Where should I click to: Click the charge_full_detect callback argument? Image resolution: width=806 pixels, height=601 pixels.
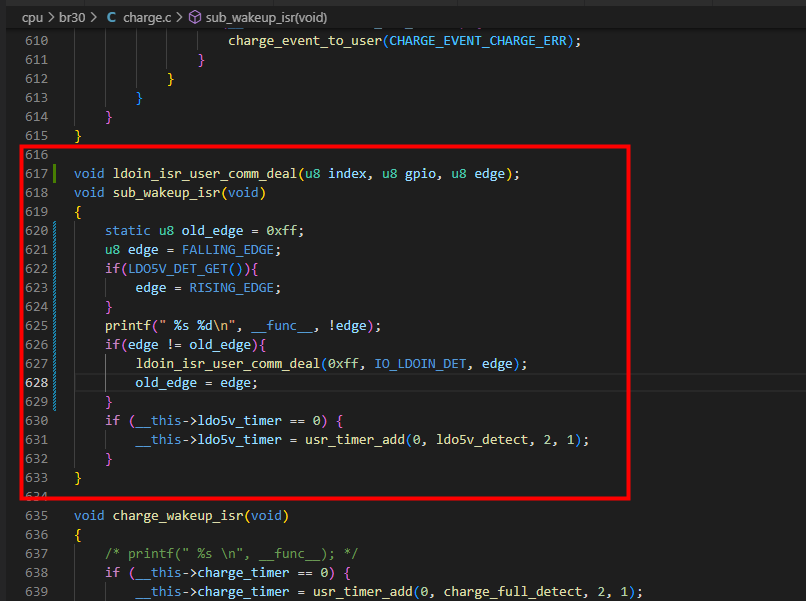pos(514,592)
